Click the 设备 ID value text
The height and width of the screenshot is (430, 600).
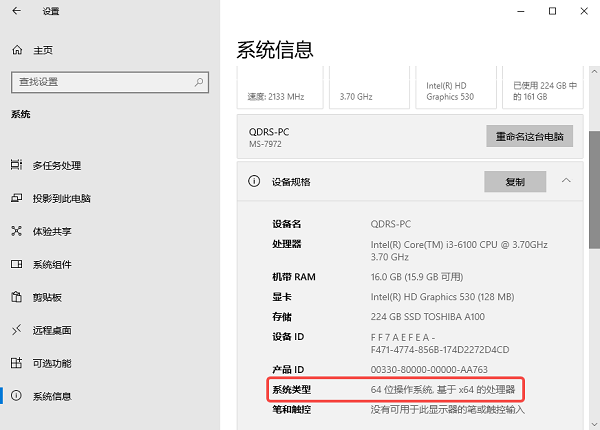[440, 344]
